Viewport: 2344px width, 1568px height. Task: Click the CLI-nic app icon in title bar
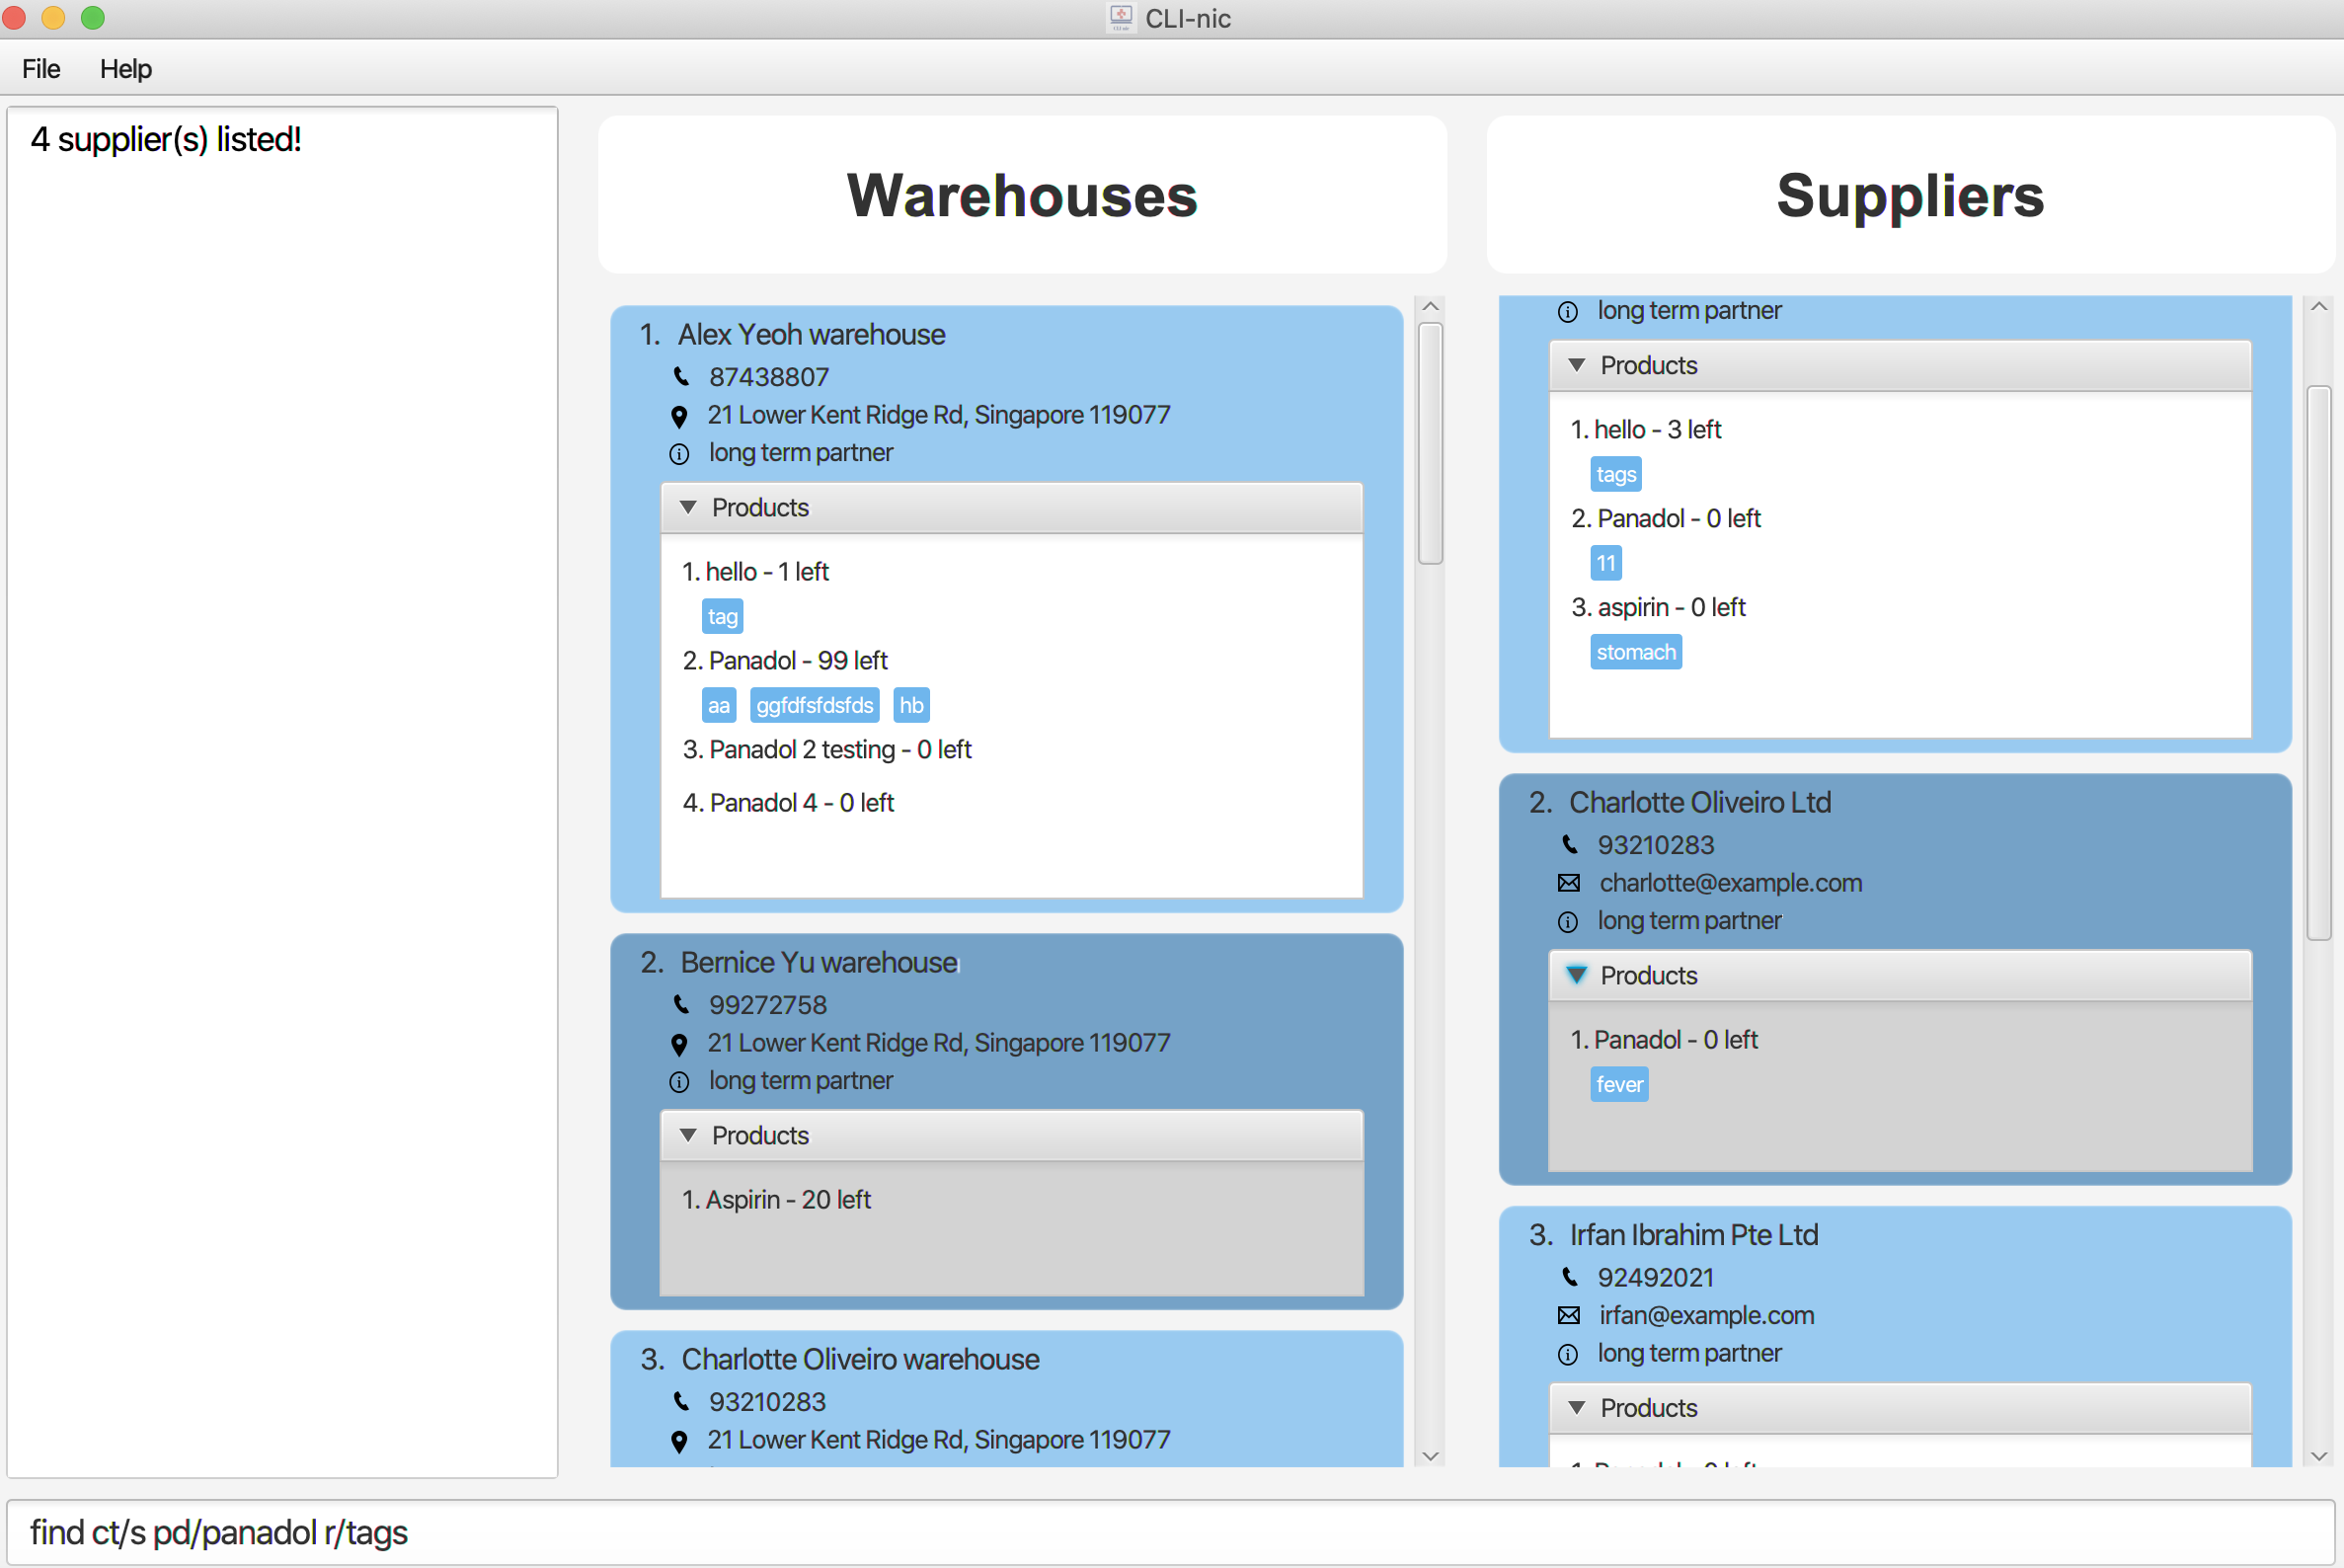click(1120, 18)
